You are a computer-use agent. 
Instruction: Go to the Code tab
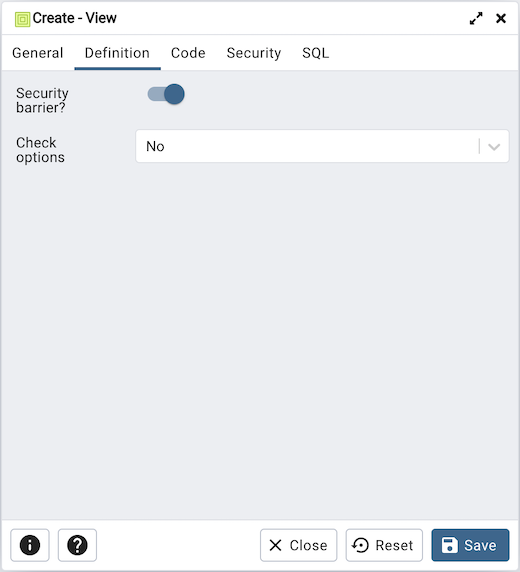[x=188, y=53]
